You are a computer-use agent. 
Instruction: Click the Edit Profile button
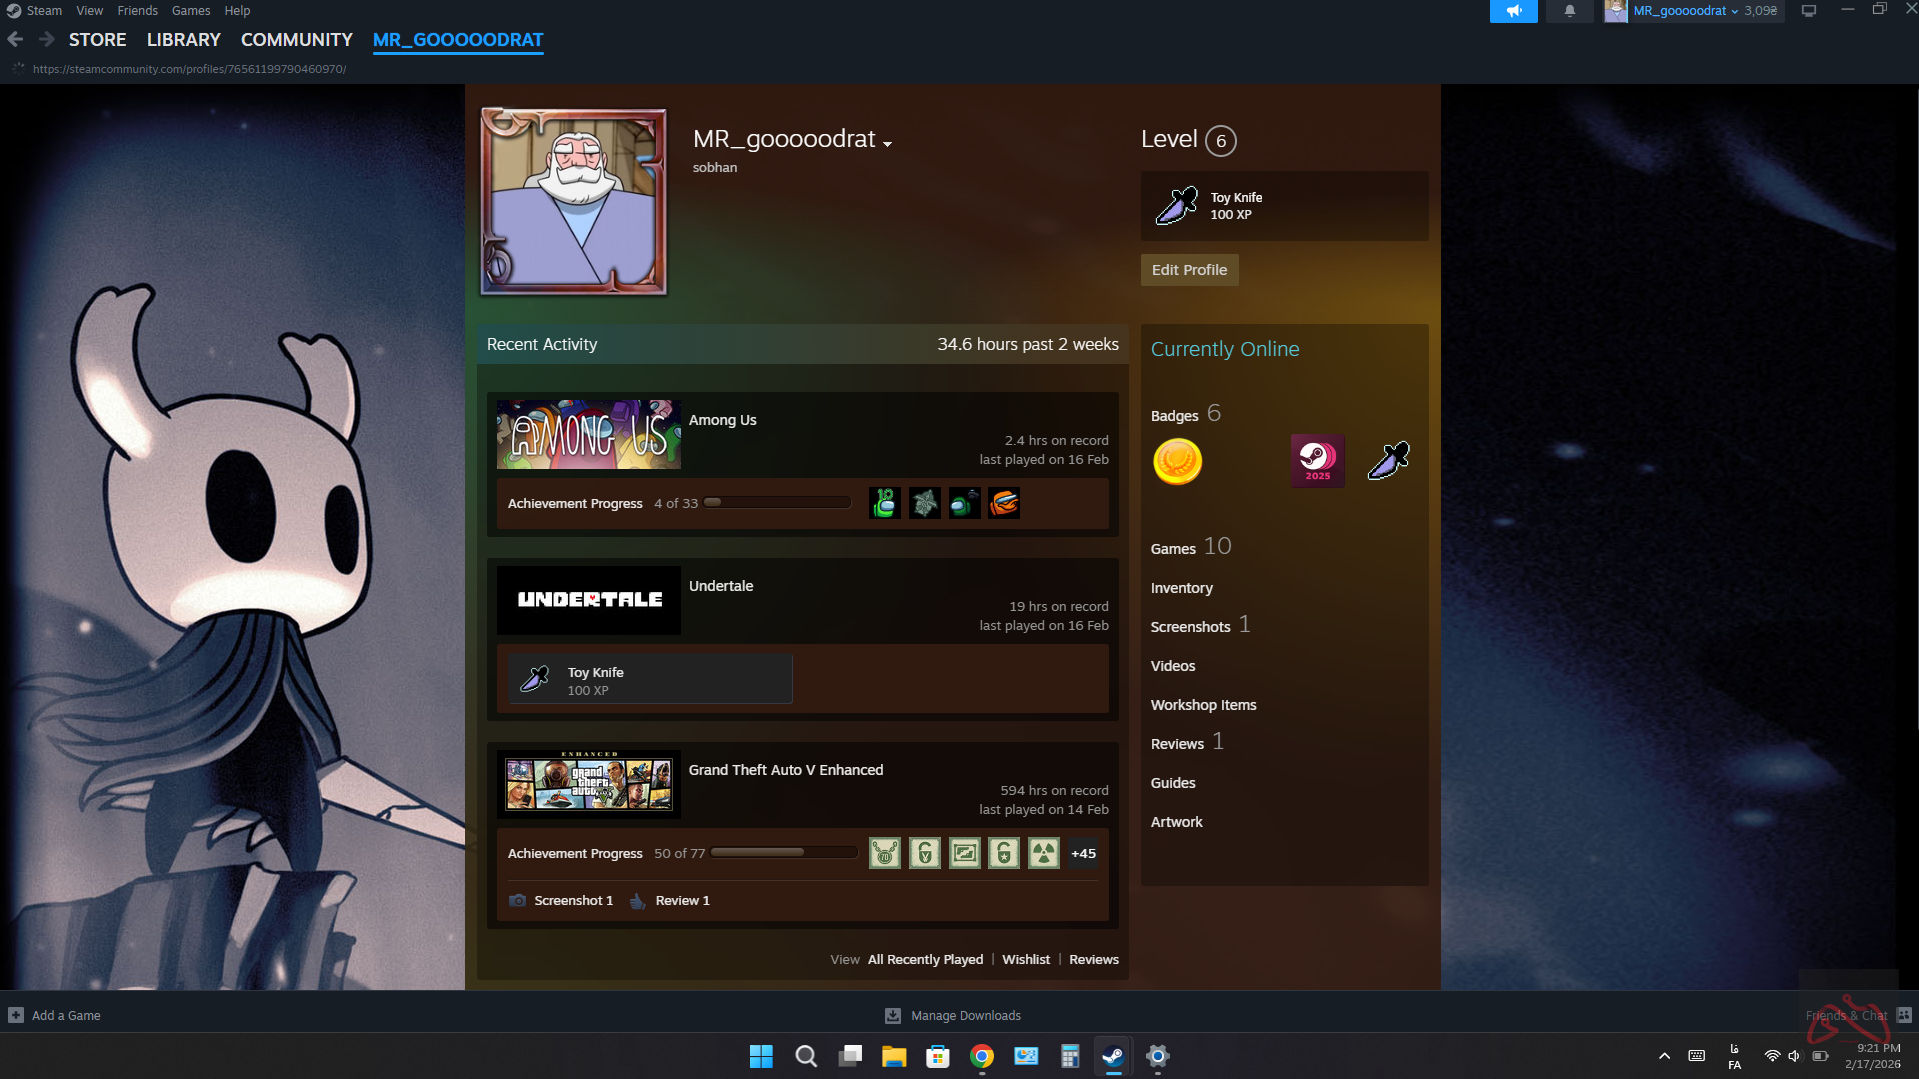(1189, 270)
